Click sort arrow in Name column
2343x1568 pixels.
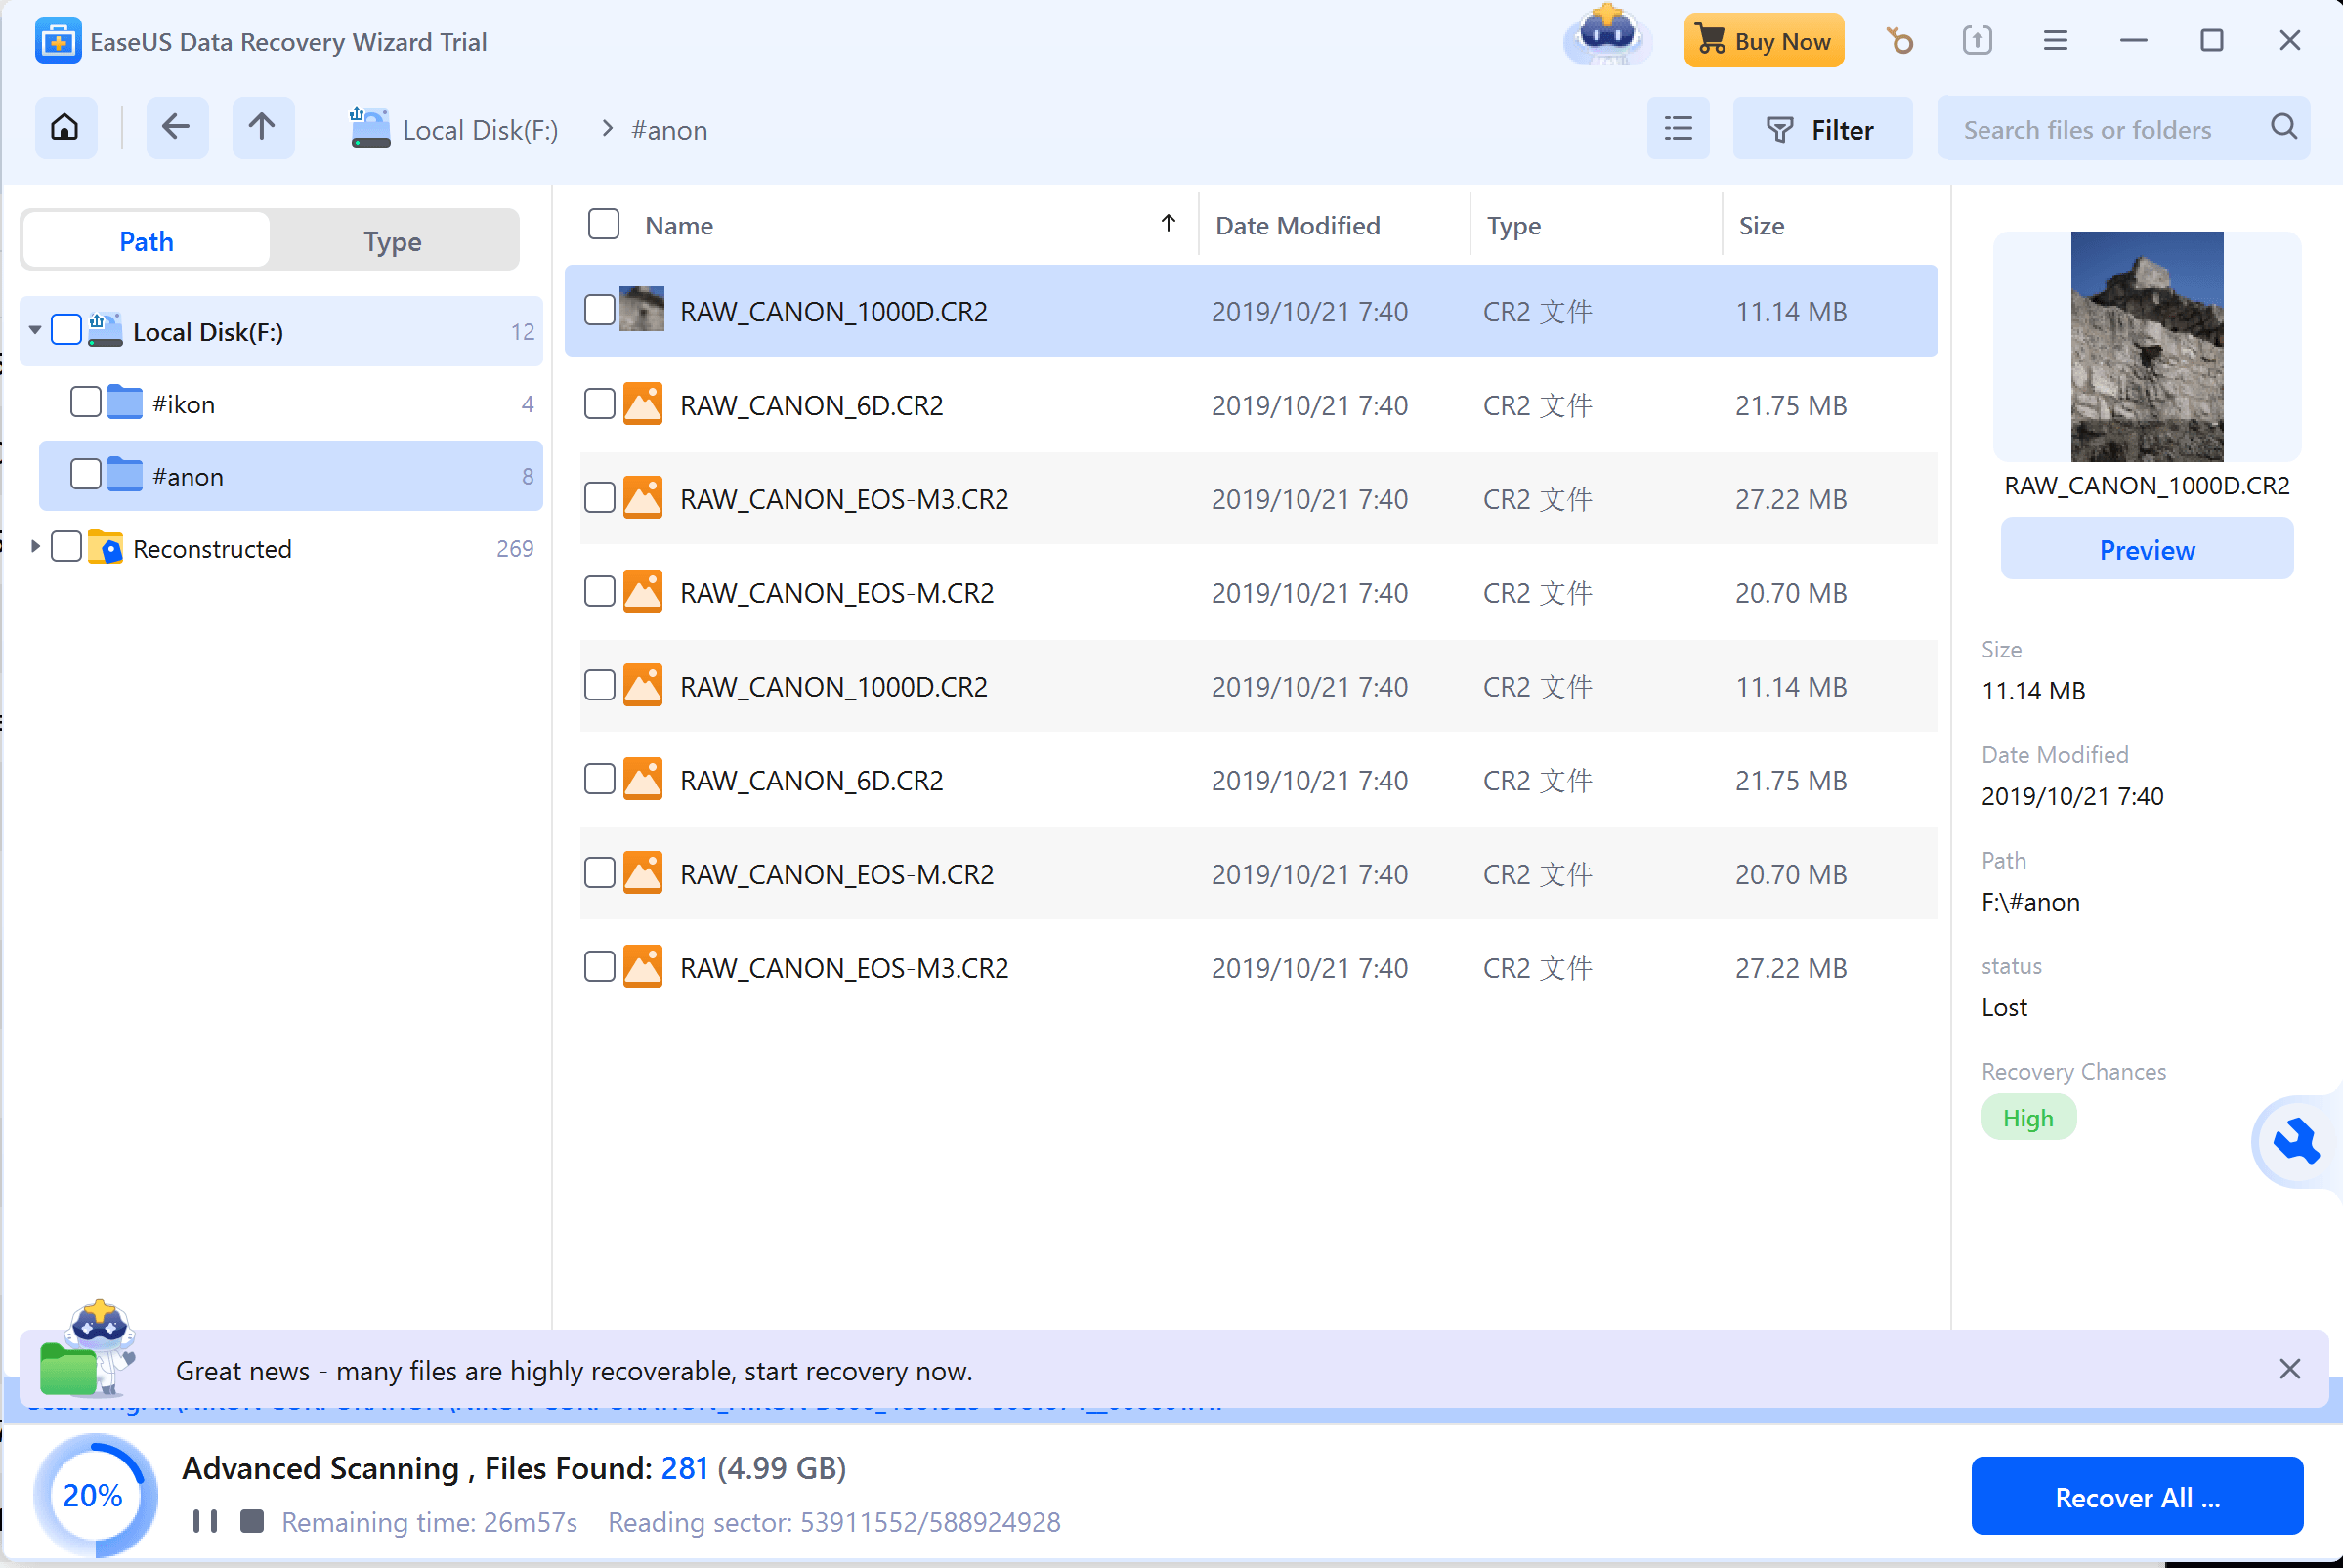tap(1168, 224)
